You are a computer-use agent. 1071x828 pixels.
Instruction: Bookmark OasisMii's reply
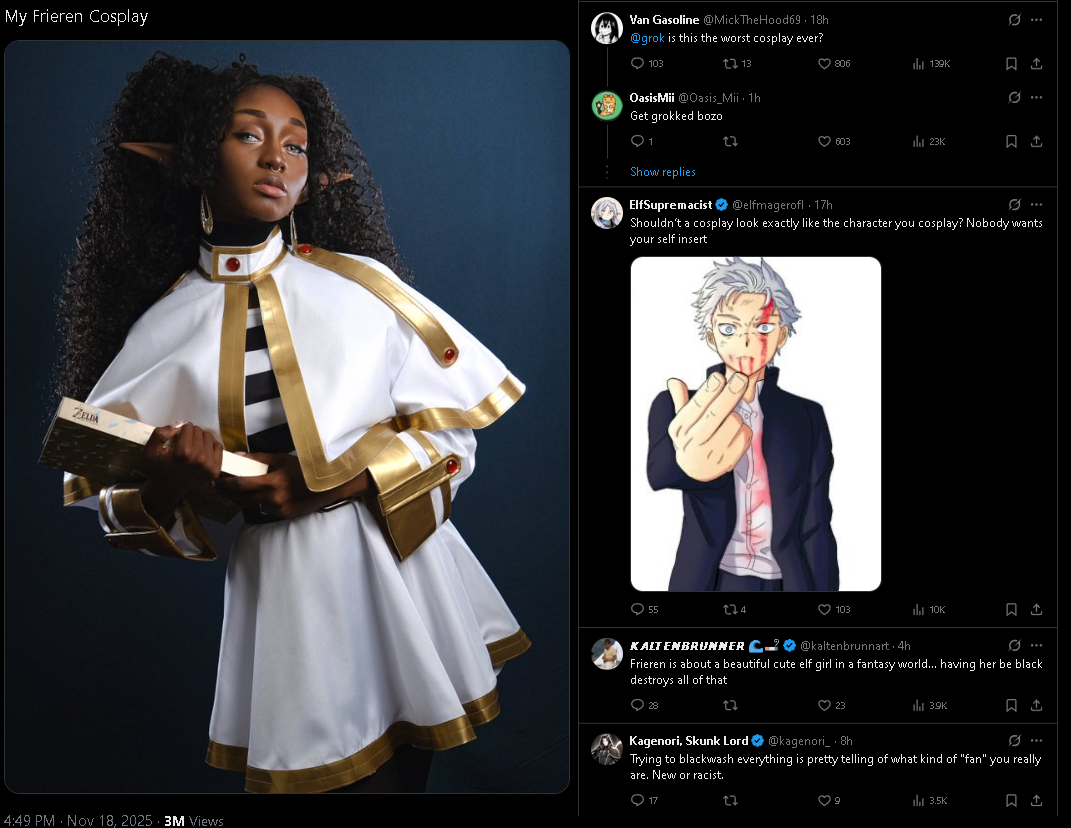pyautogui.click(x=1012, y=141)
